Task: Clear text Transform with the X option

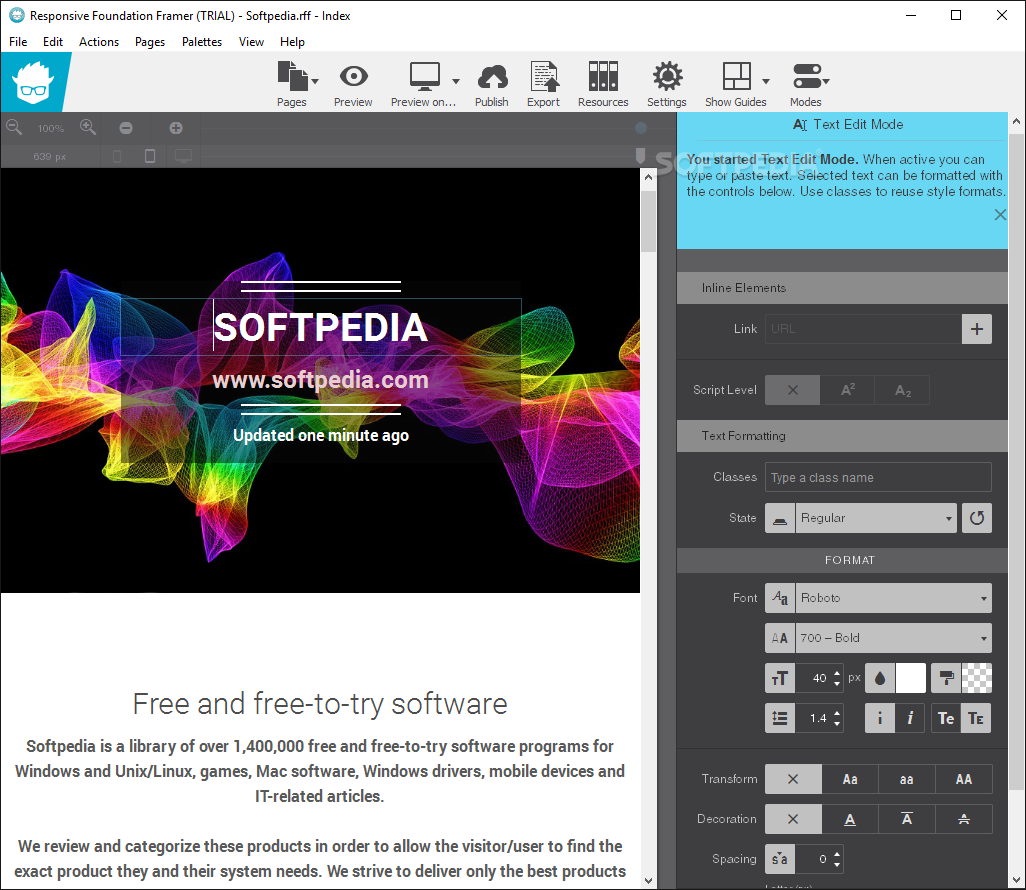Action: click(x=793, y=779)
